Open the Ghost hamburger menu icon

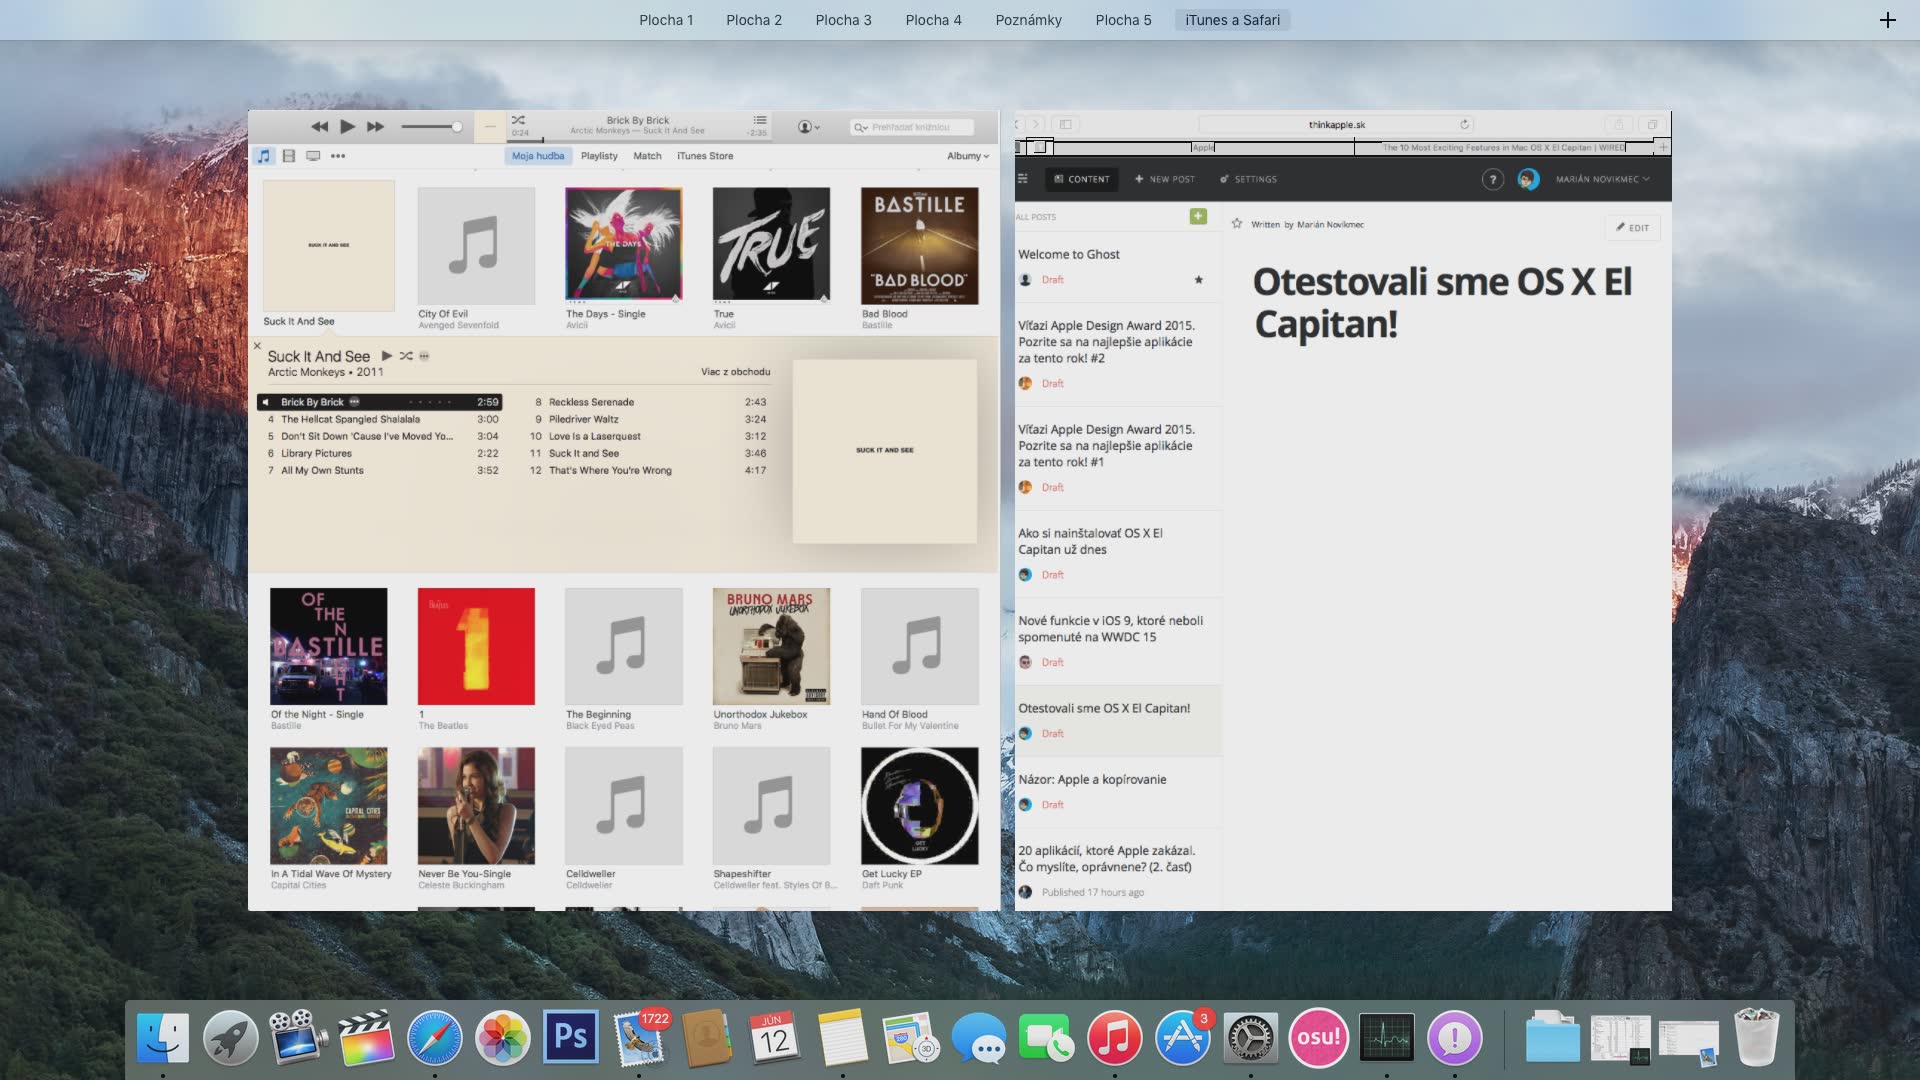pyautogui.click(x=1022, y=179)
